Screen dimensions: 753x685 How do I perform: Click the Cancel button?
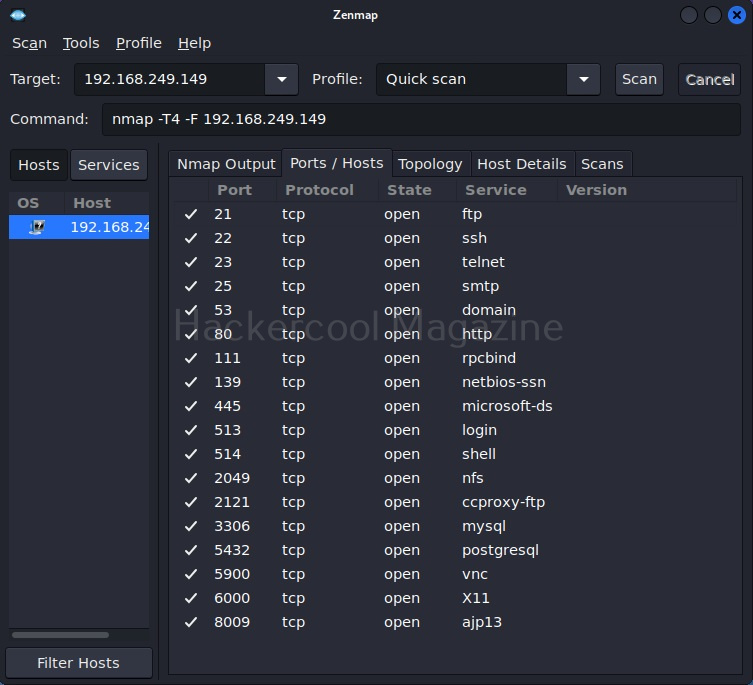[709, 79]
